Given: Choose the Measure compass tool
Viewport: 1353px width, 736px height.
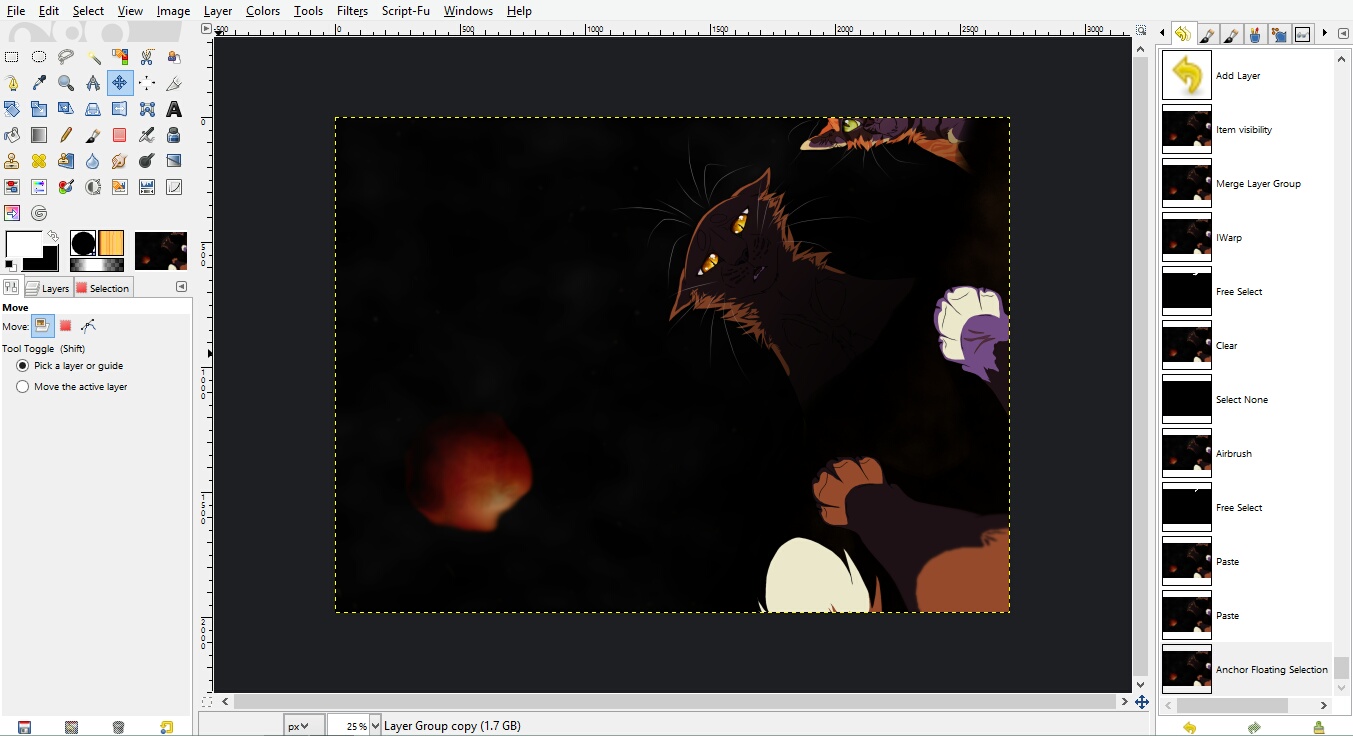Looking at the screenshot, I should pyautogui.click(x=92, y=83).
